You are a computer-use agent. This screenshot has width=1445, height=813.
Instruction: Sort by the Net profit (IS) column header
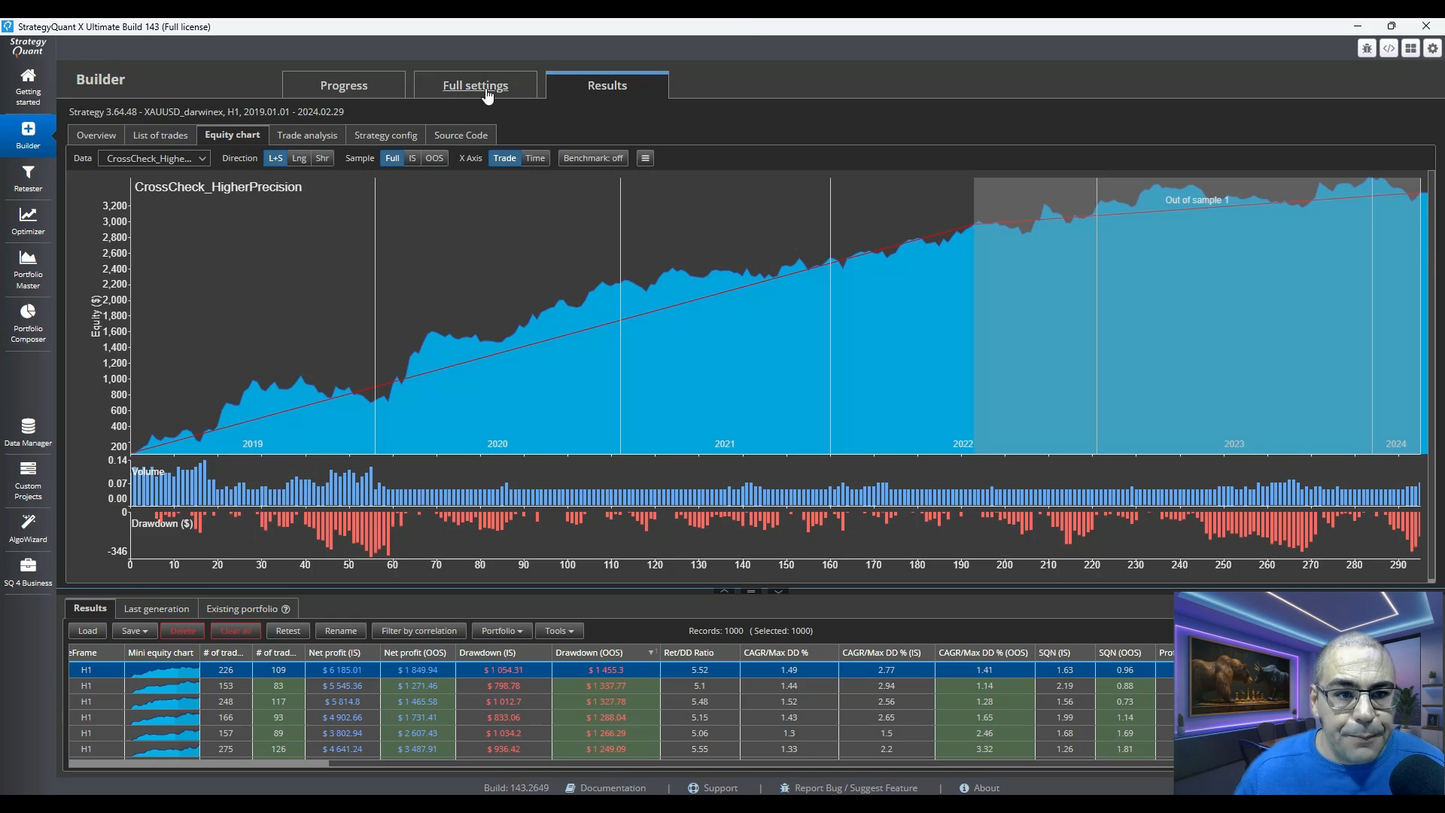pyautogui.click(x=343, y=653)
